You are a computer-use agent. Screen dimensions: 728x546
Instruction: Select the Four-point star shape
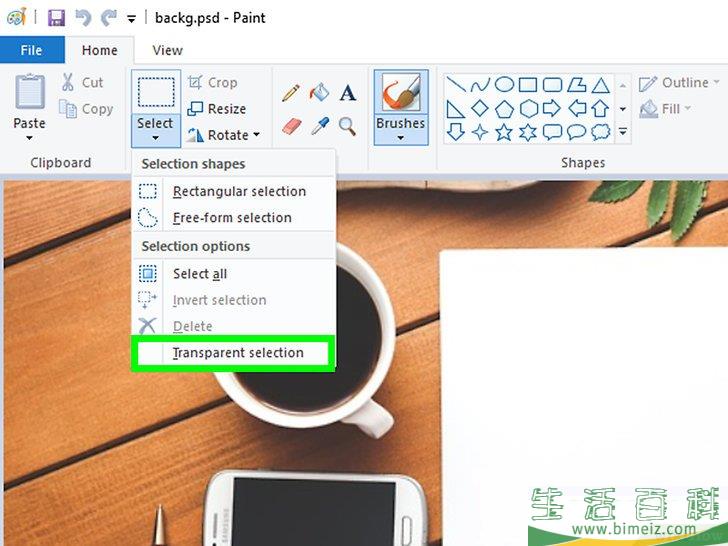(480, 133)
